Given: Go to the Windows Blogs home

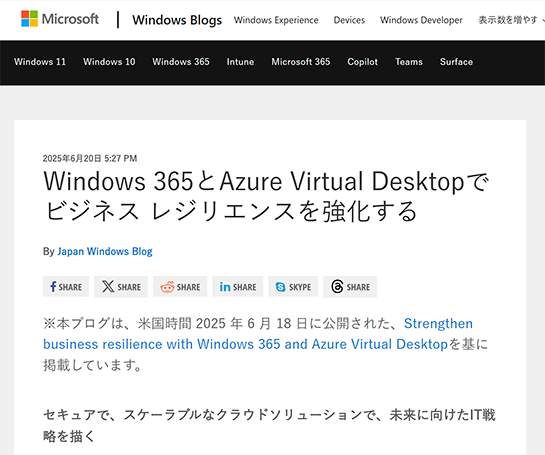Looking at the screenshot, I should pyautogui.click(x=177, y=20).
